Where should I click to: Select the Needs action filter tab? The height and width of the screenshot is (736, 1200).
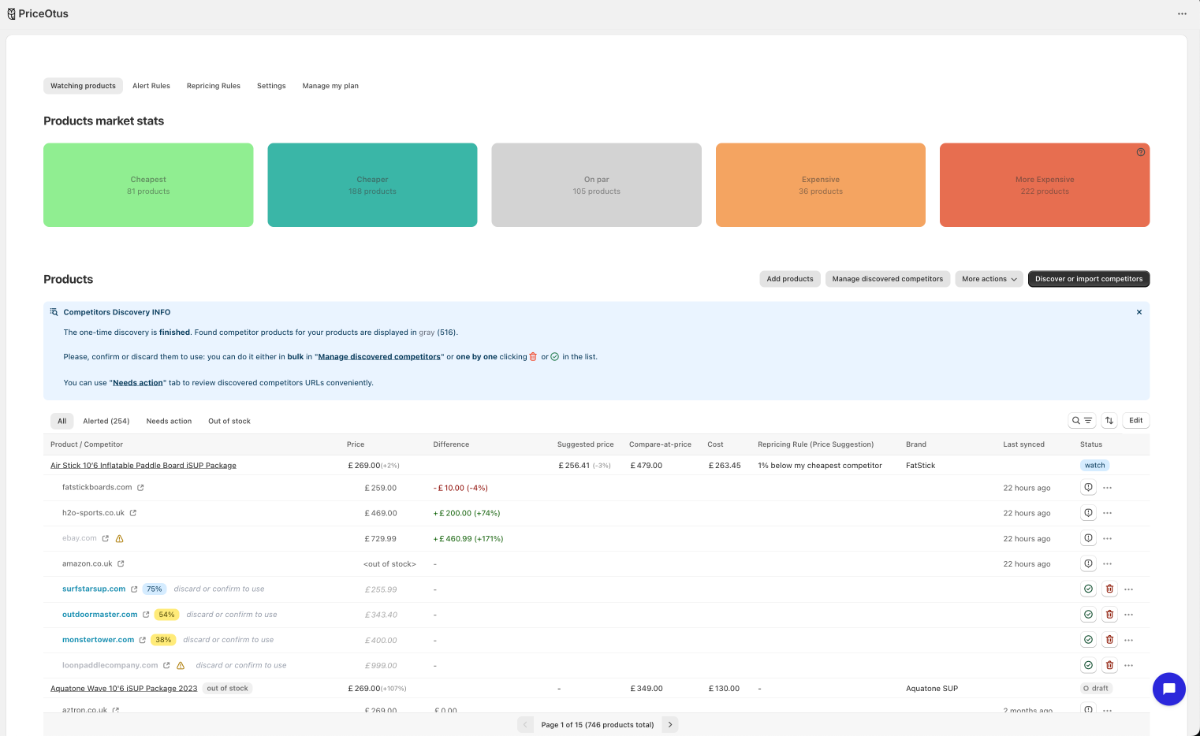click(168, 421)
